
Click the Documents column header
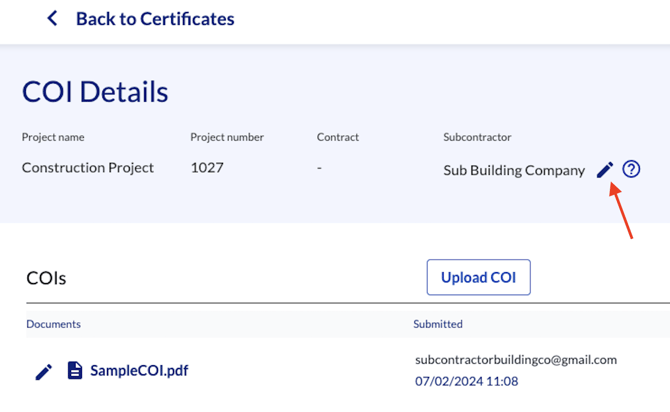(53, 324)
